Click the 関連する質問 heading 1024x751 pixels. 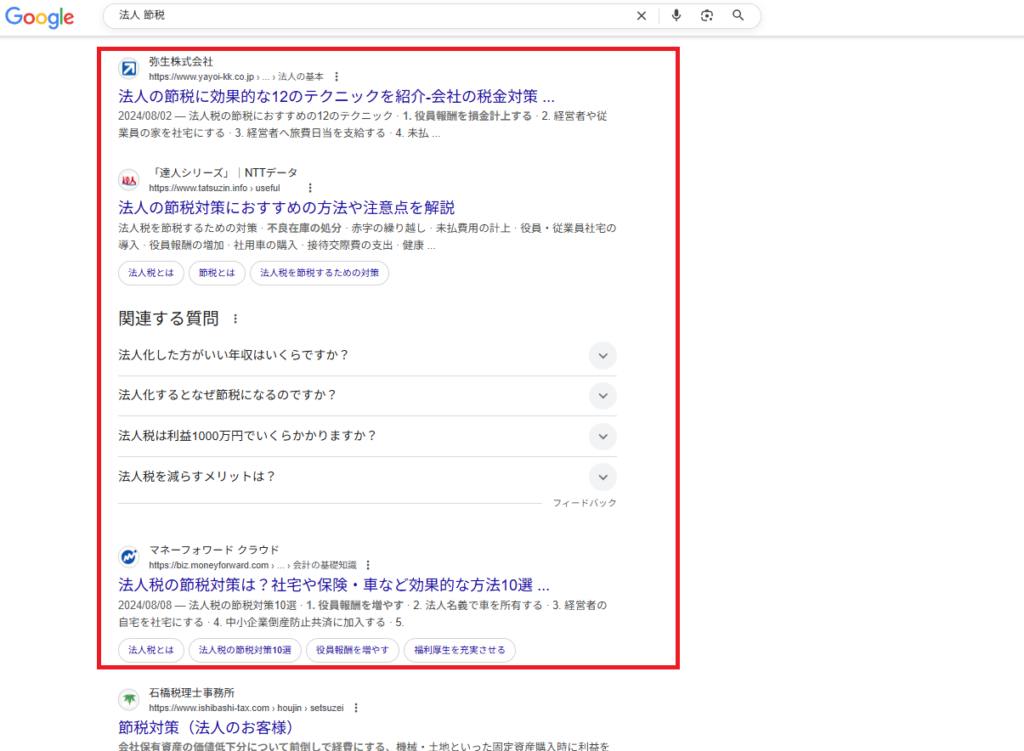[x=168, y=319]
